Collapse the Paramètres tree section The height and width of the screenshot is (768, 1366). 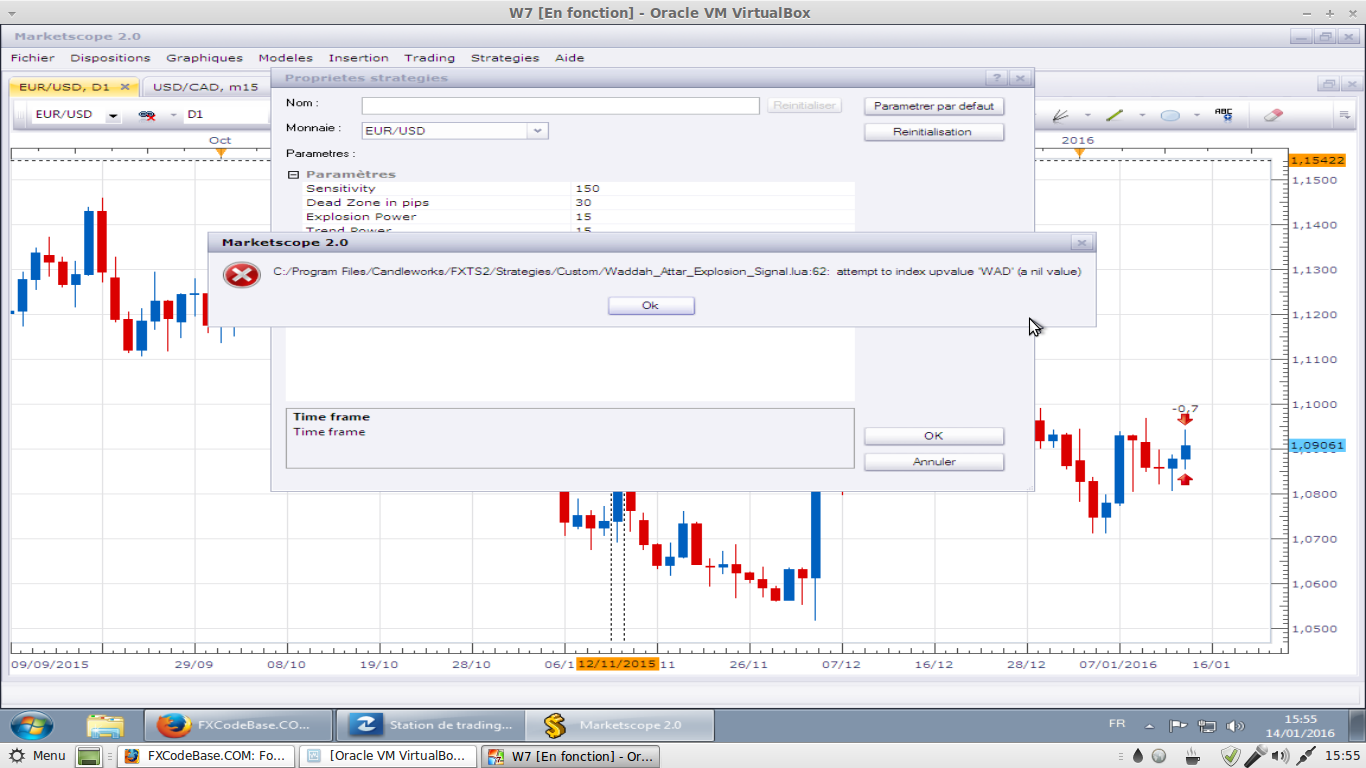click(x=294, y=174)
